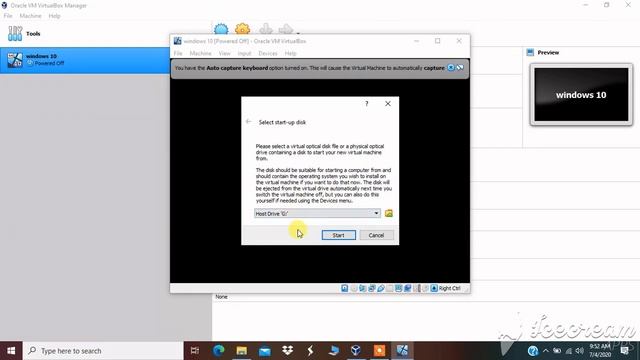Open the Windows Start menu
The height and width of the screenshot is (360, 640).
pos(11,351)
